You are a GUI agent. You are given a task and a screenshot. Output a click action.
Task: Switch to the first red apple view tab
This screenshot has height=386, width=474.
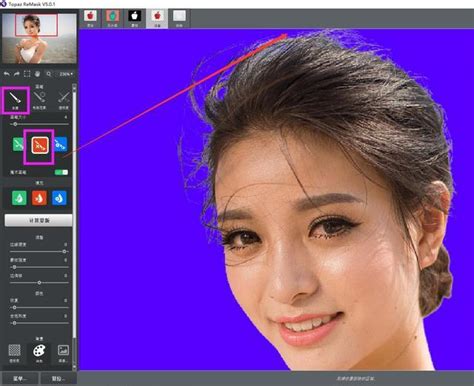(x=90, y=18)
